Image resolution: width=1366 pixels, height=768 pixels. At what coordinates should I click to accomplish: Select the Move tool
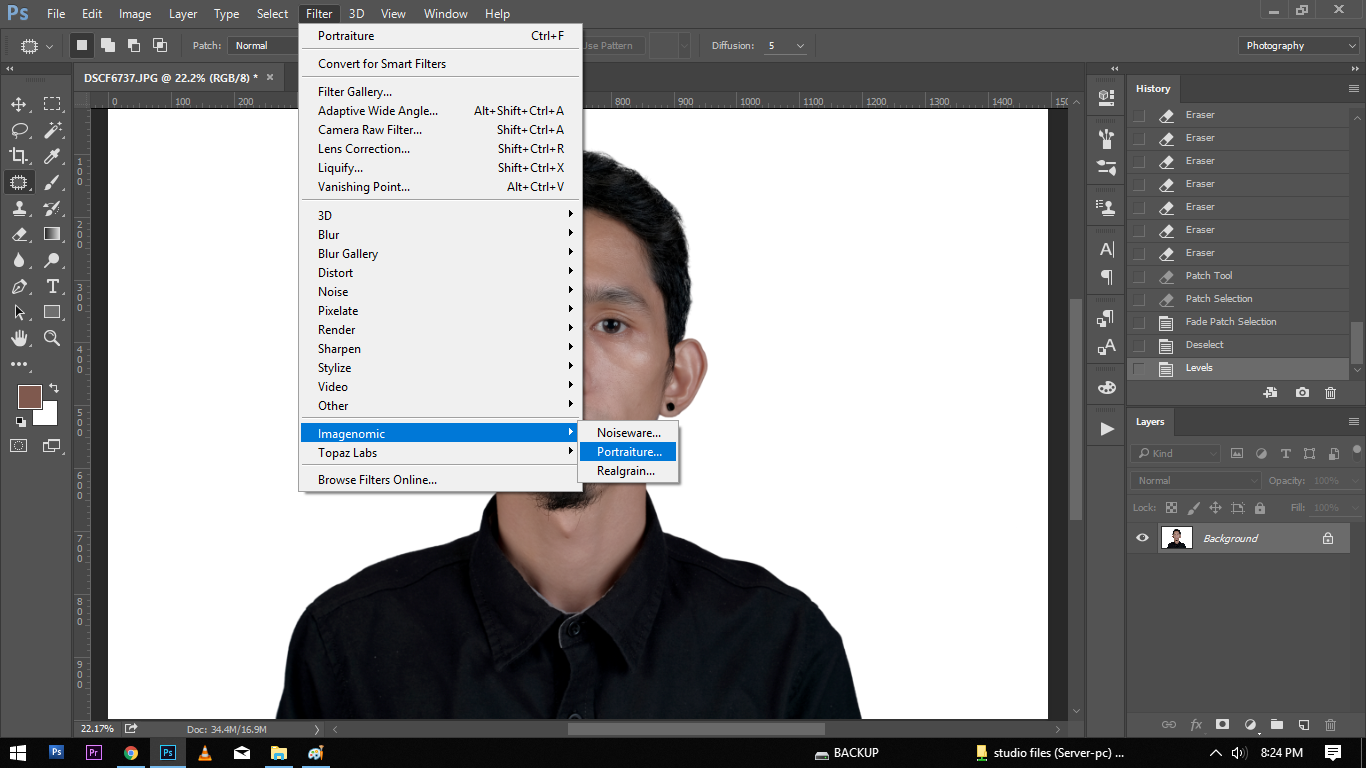19,104
